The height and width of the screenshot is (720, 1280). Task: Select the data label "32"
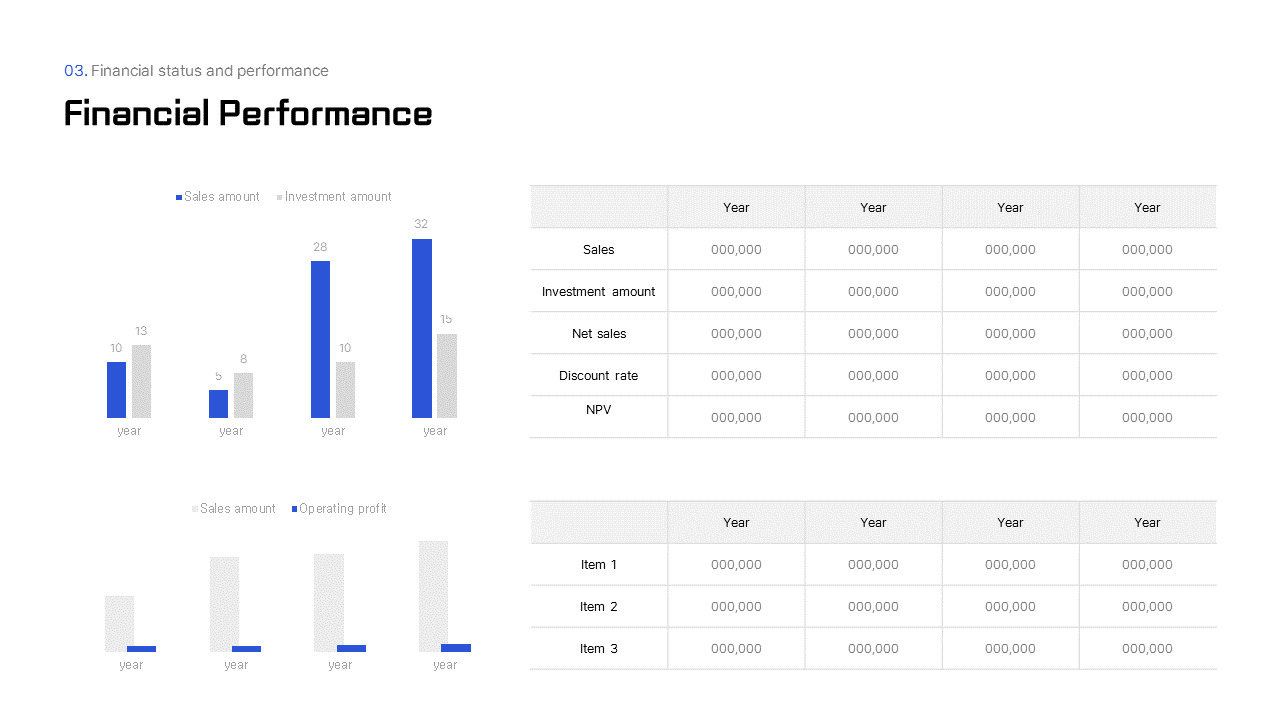tap(421, 224)
